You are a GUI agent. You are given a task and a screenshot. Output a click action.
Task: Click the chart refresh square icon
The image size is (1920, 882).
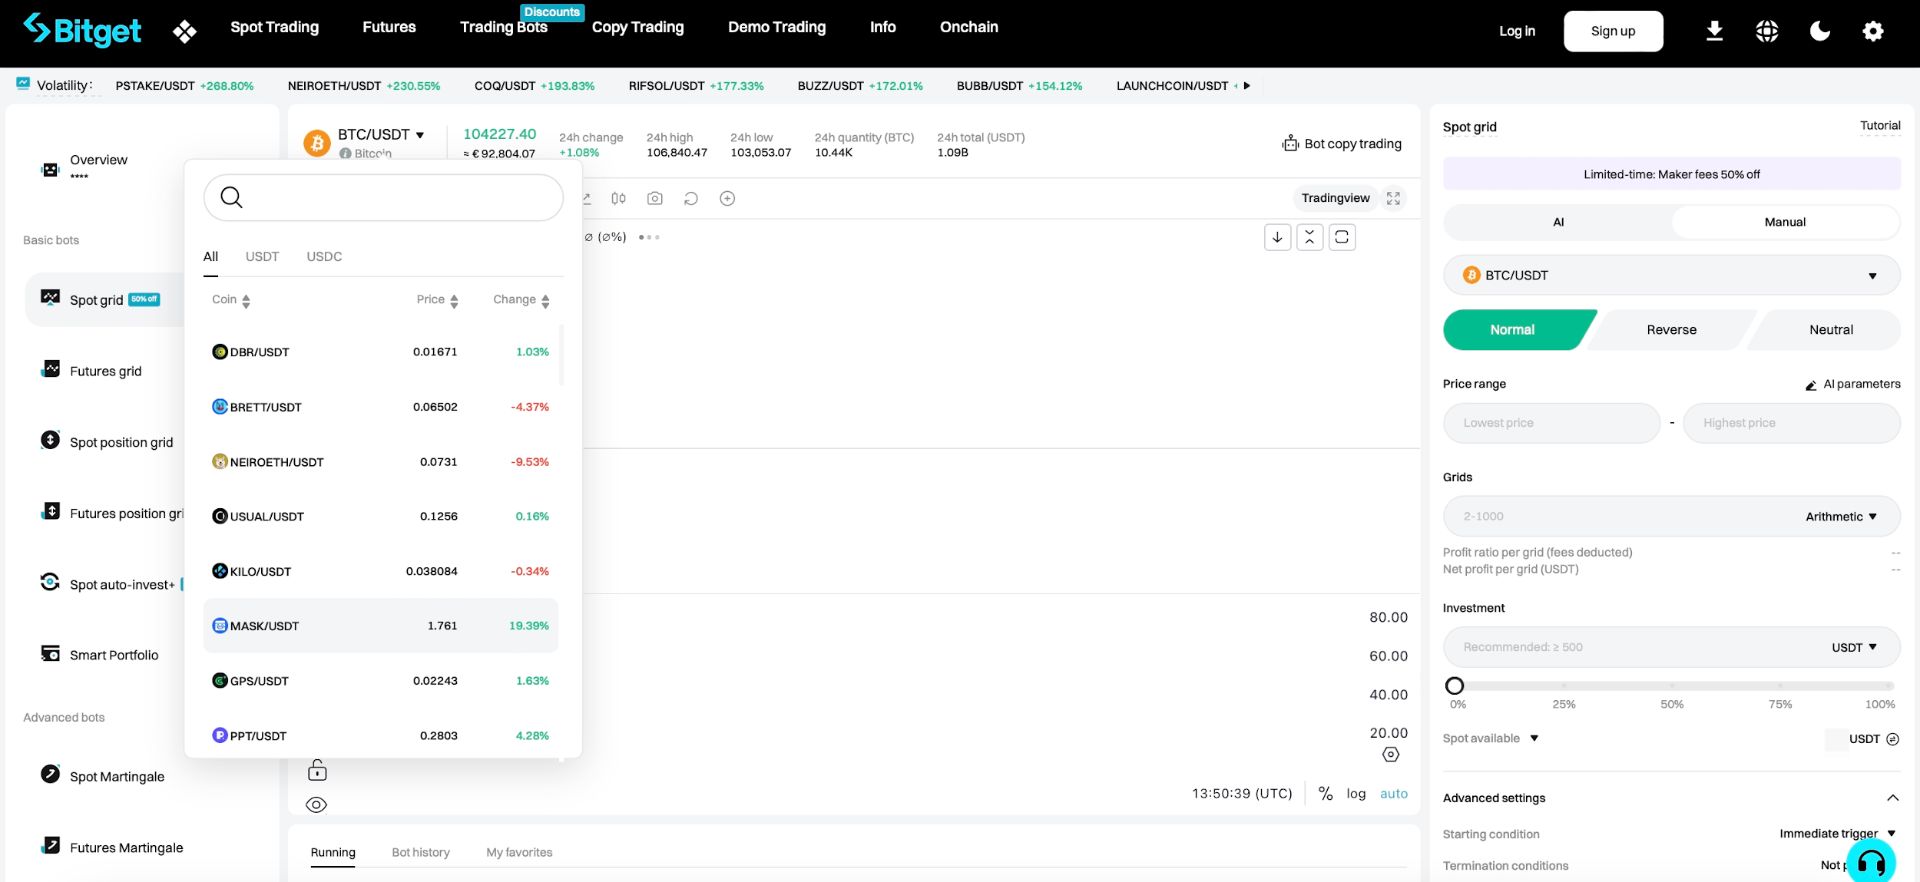pyautogui.click(x=1342, y=237)
